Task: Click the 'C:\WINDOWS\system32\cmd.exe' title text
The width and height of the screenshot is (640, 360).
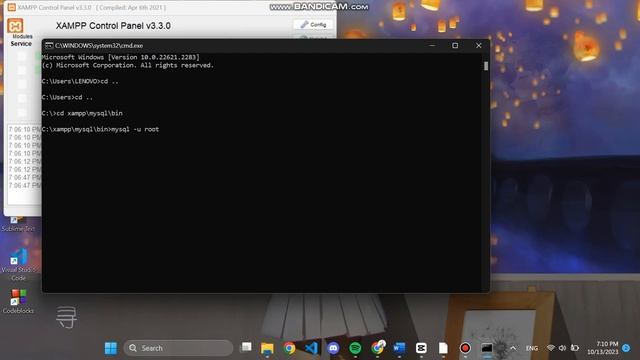Action: click(x=99, y=46)
